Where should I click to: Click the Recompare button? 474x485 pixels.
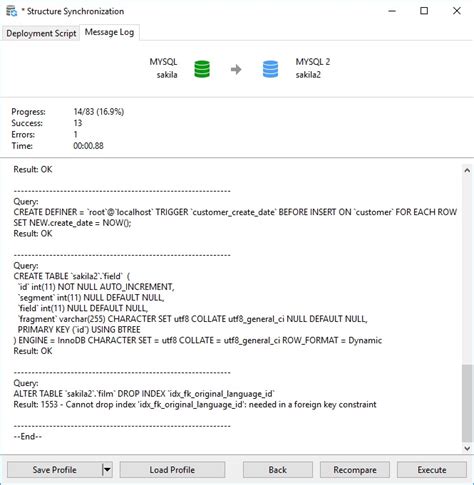[355, 470]
